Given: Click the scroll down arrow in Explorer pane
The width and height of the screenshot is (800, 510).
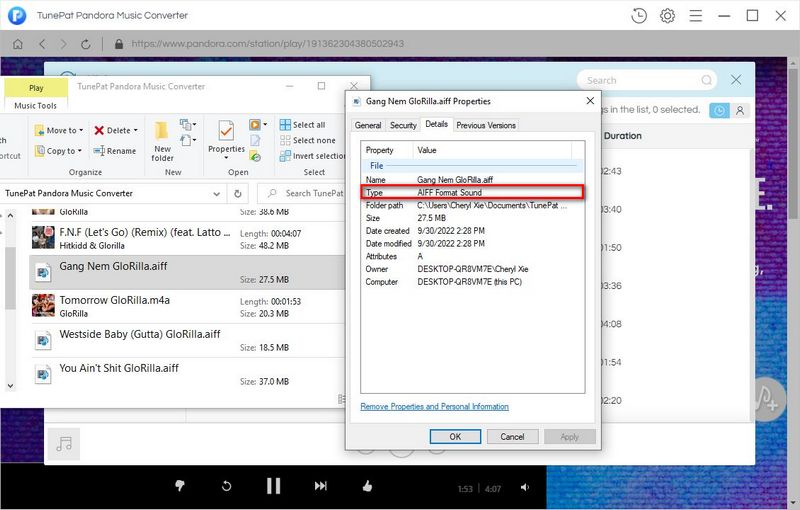Looking at the screenshot, I should point(10,386).
